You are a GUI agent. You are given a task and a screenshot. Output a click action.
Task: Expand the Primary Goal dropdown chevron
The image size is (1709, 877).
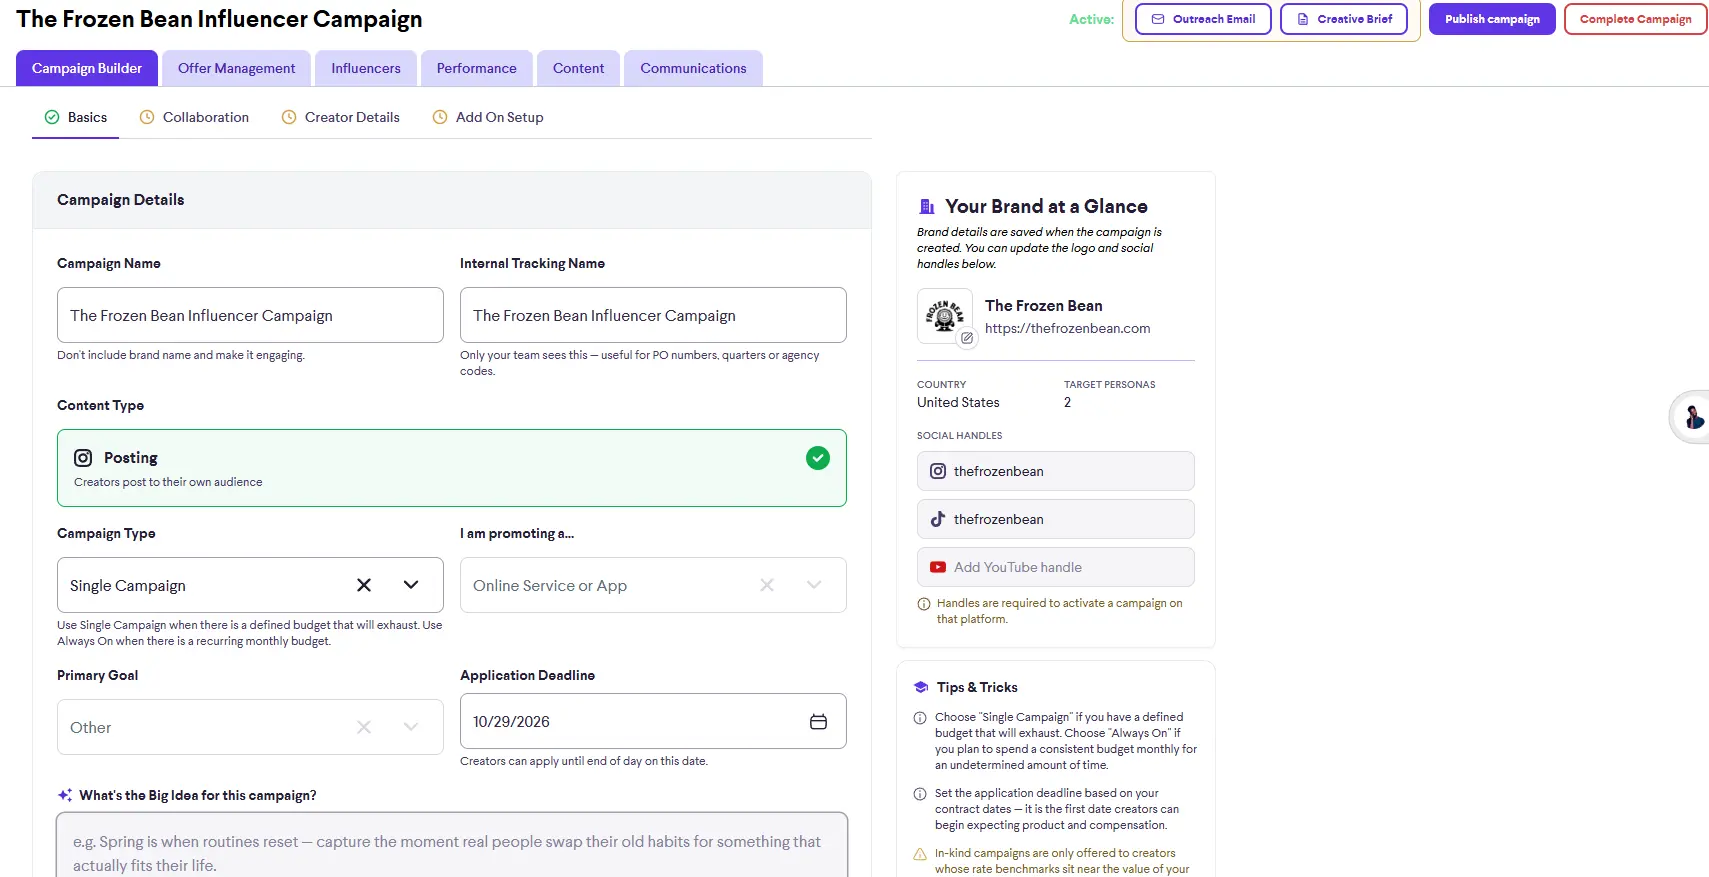pyautogui.click(x=411, y=727)
